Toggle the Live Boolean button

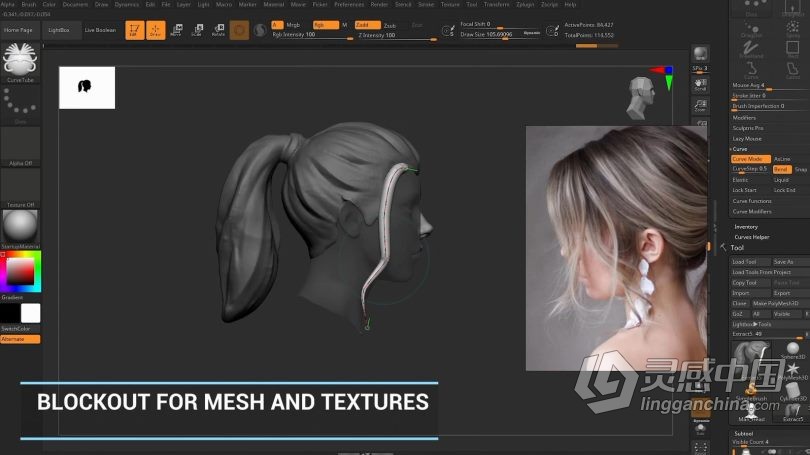click(100, 30)
